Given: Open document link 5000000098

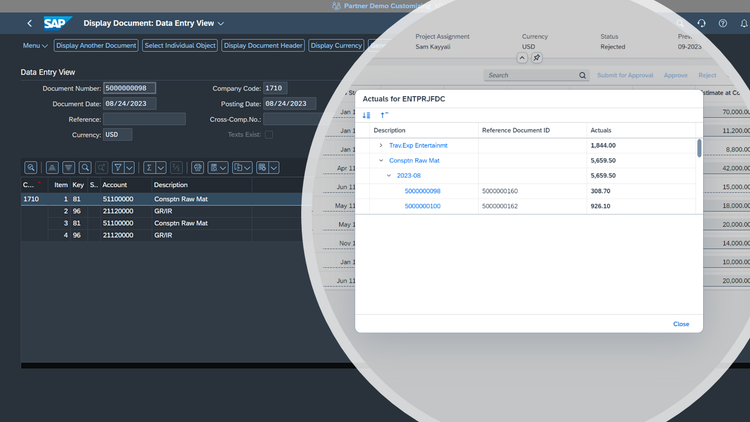Looking at the screenshot, I should (422, 191).
